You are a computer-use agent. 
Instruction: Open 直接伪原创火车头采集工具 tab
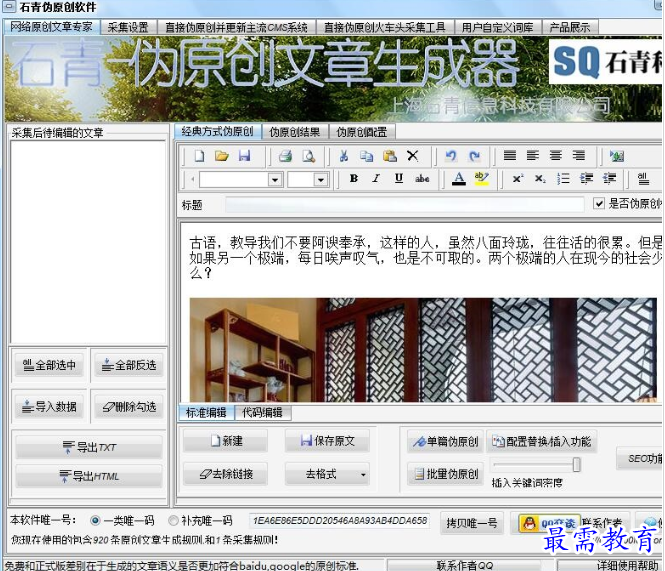(385, 27)
